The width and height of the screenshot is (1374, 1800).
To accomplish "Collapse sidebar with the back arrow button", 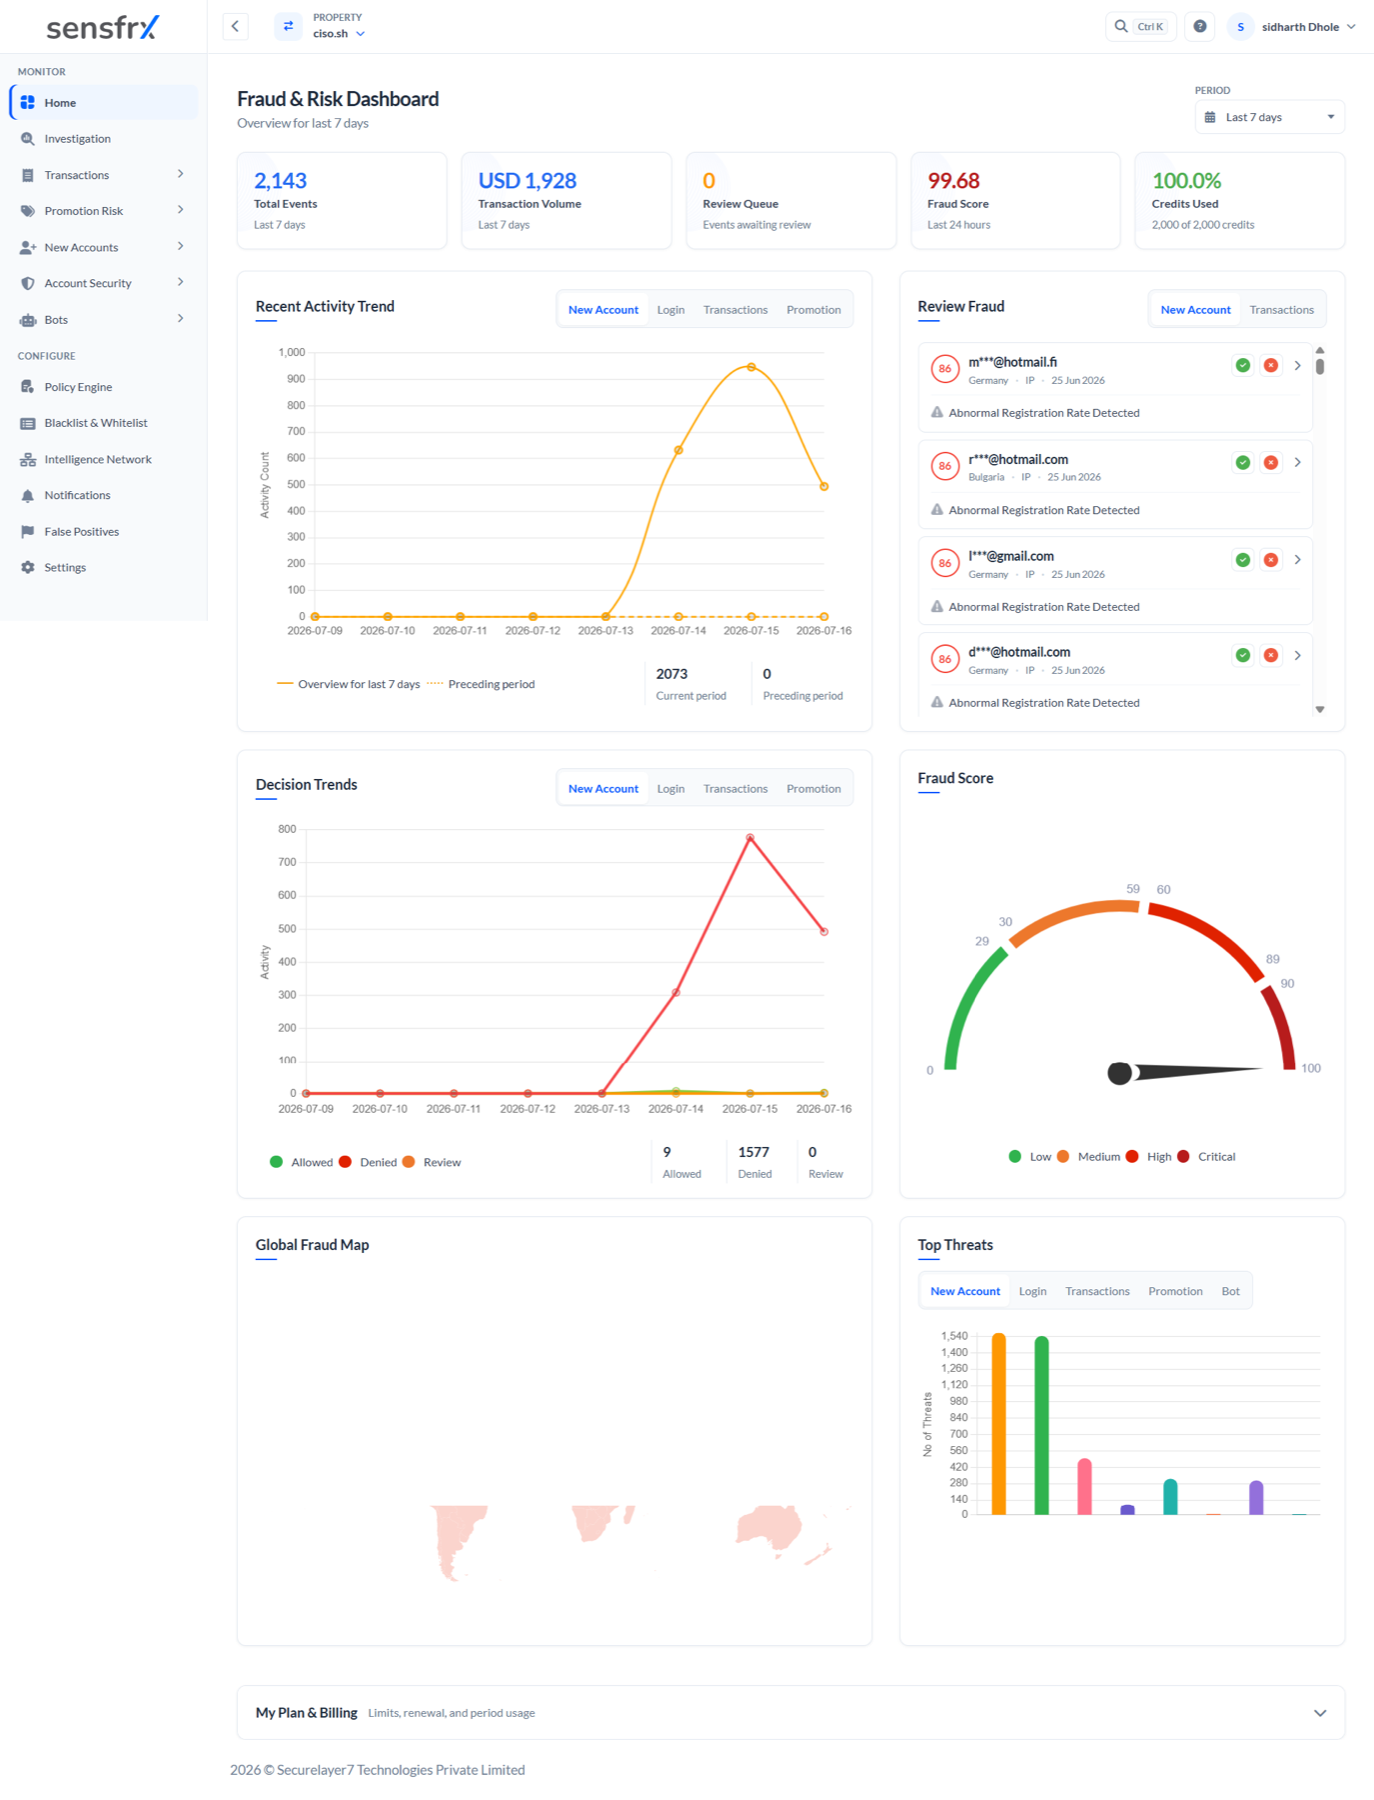I will pos(235,26).
